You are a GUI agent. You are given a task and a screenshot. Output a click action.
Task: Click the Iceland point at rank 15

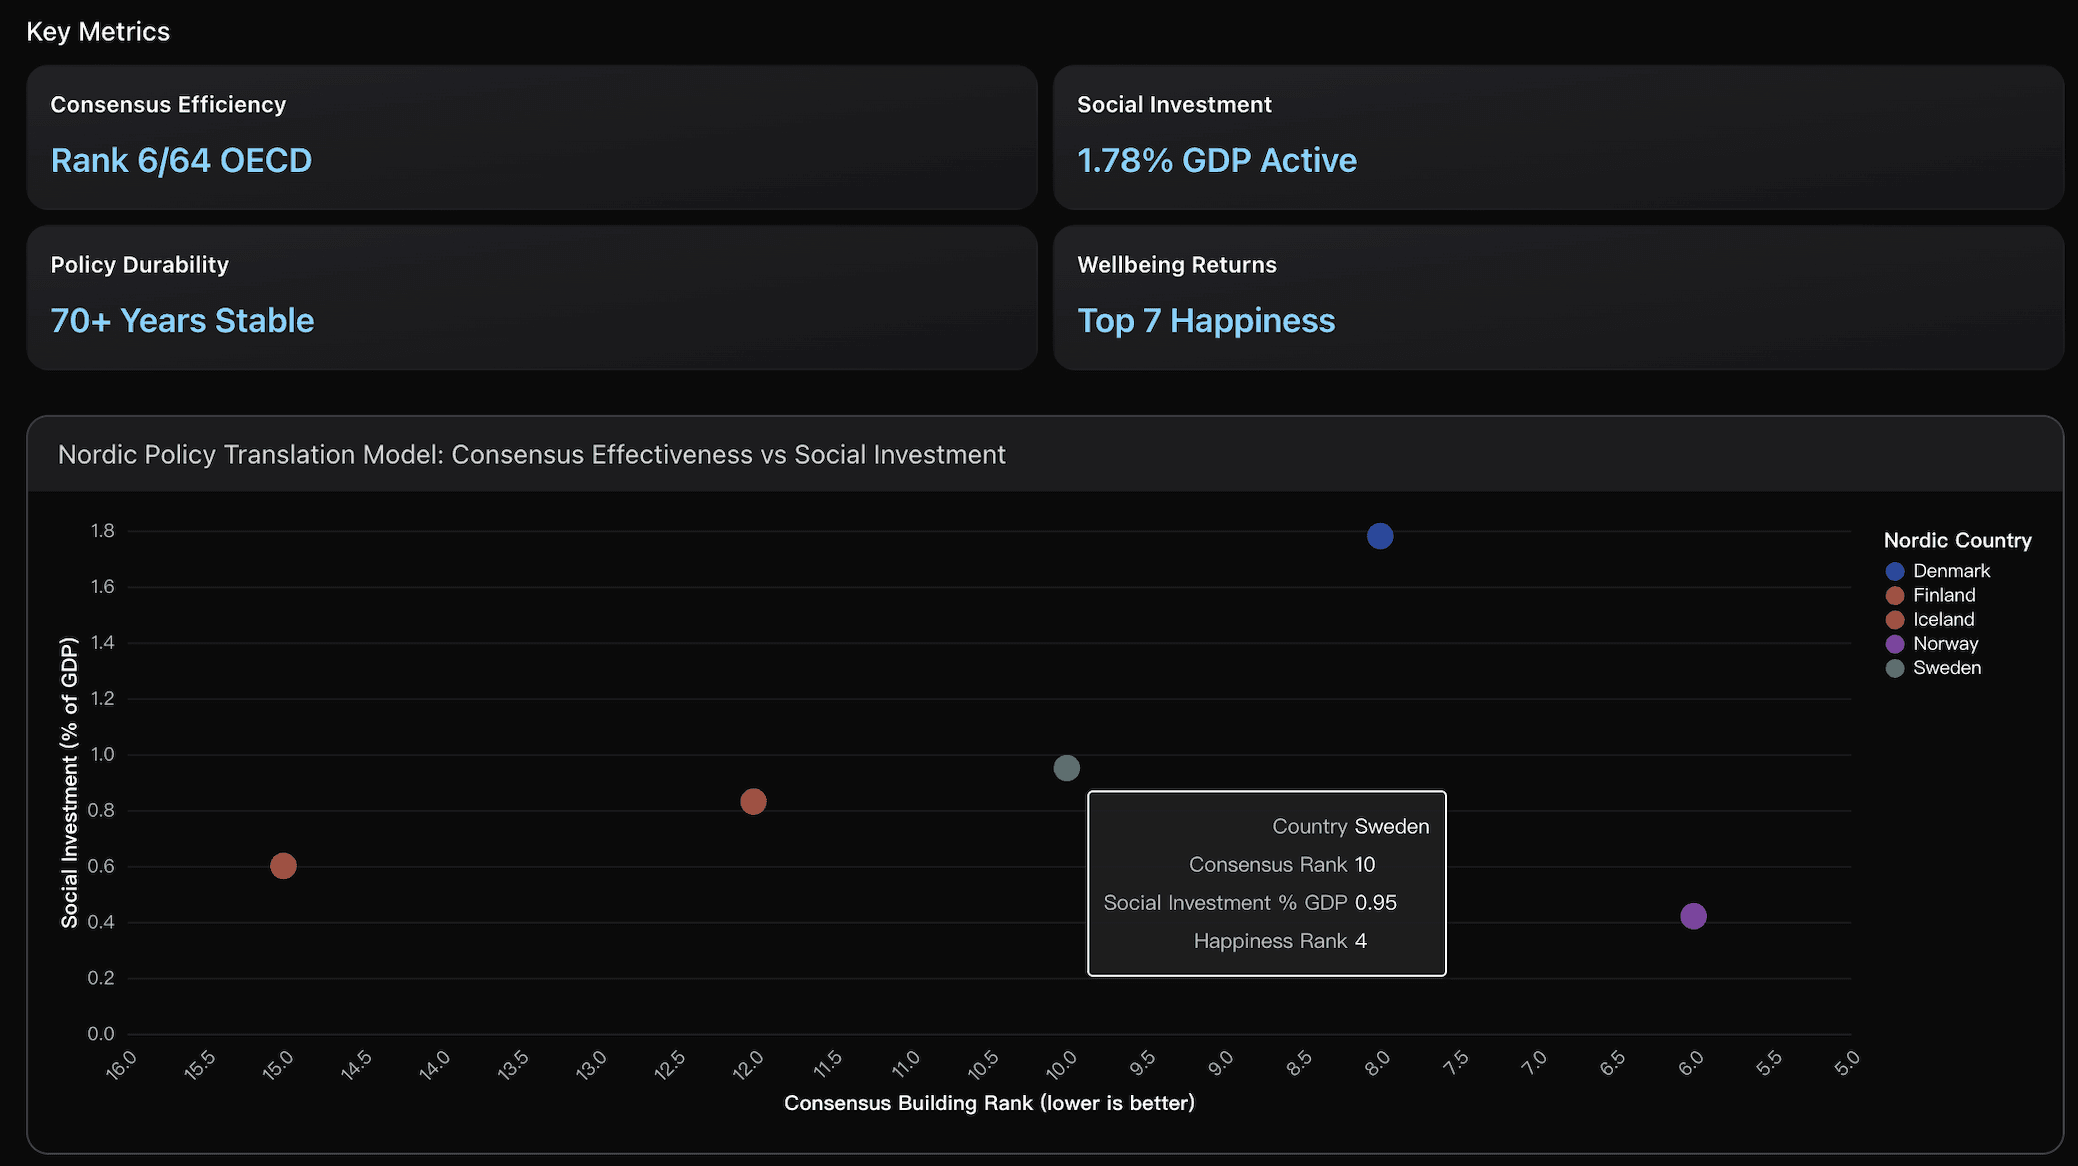pos(283,866)
